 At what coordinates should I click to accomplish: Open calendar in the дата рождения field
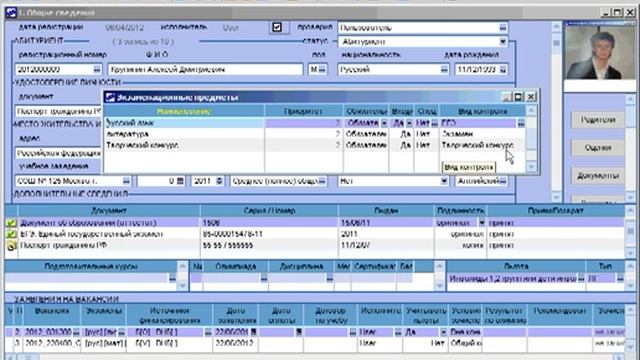(503, 69)
